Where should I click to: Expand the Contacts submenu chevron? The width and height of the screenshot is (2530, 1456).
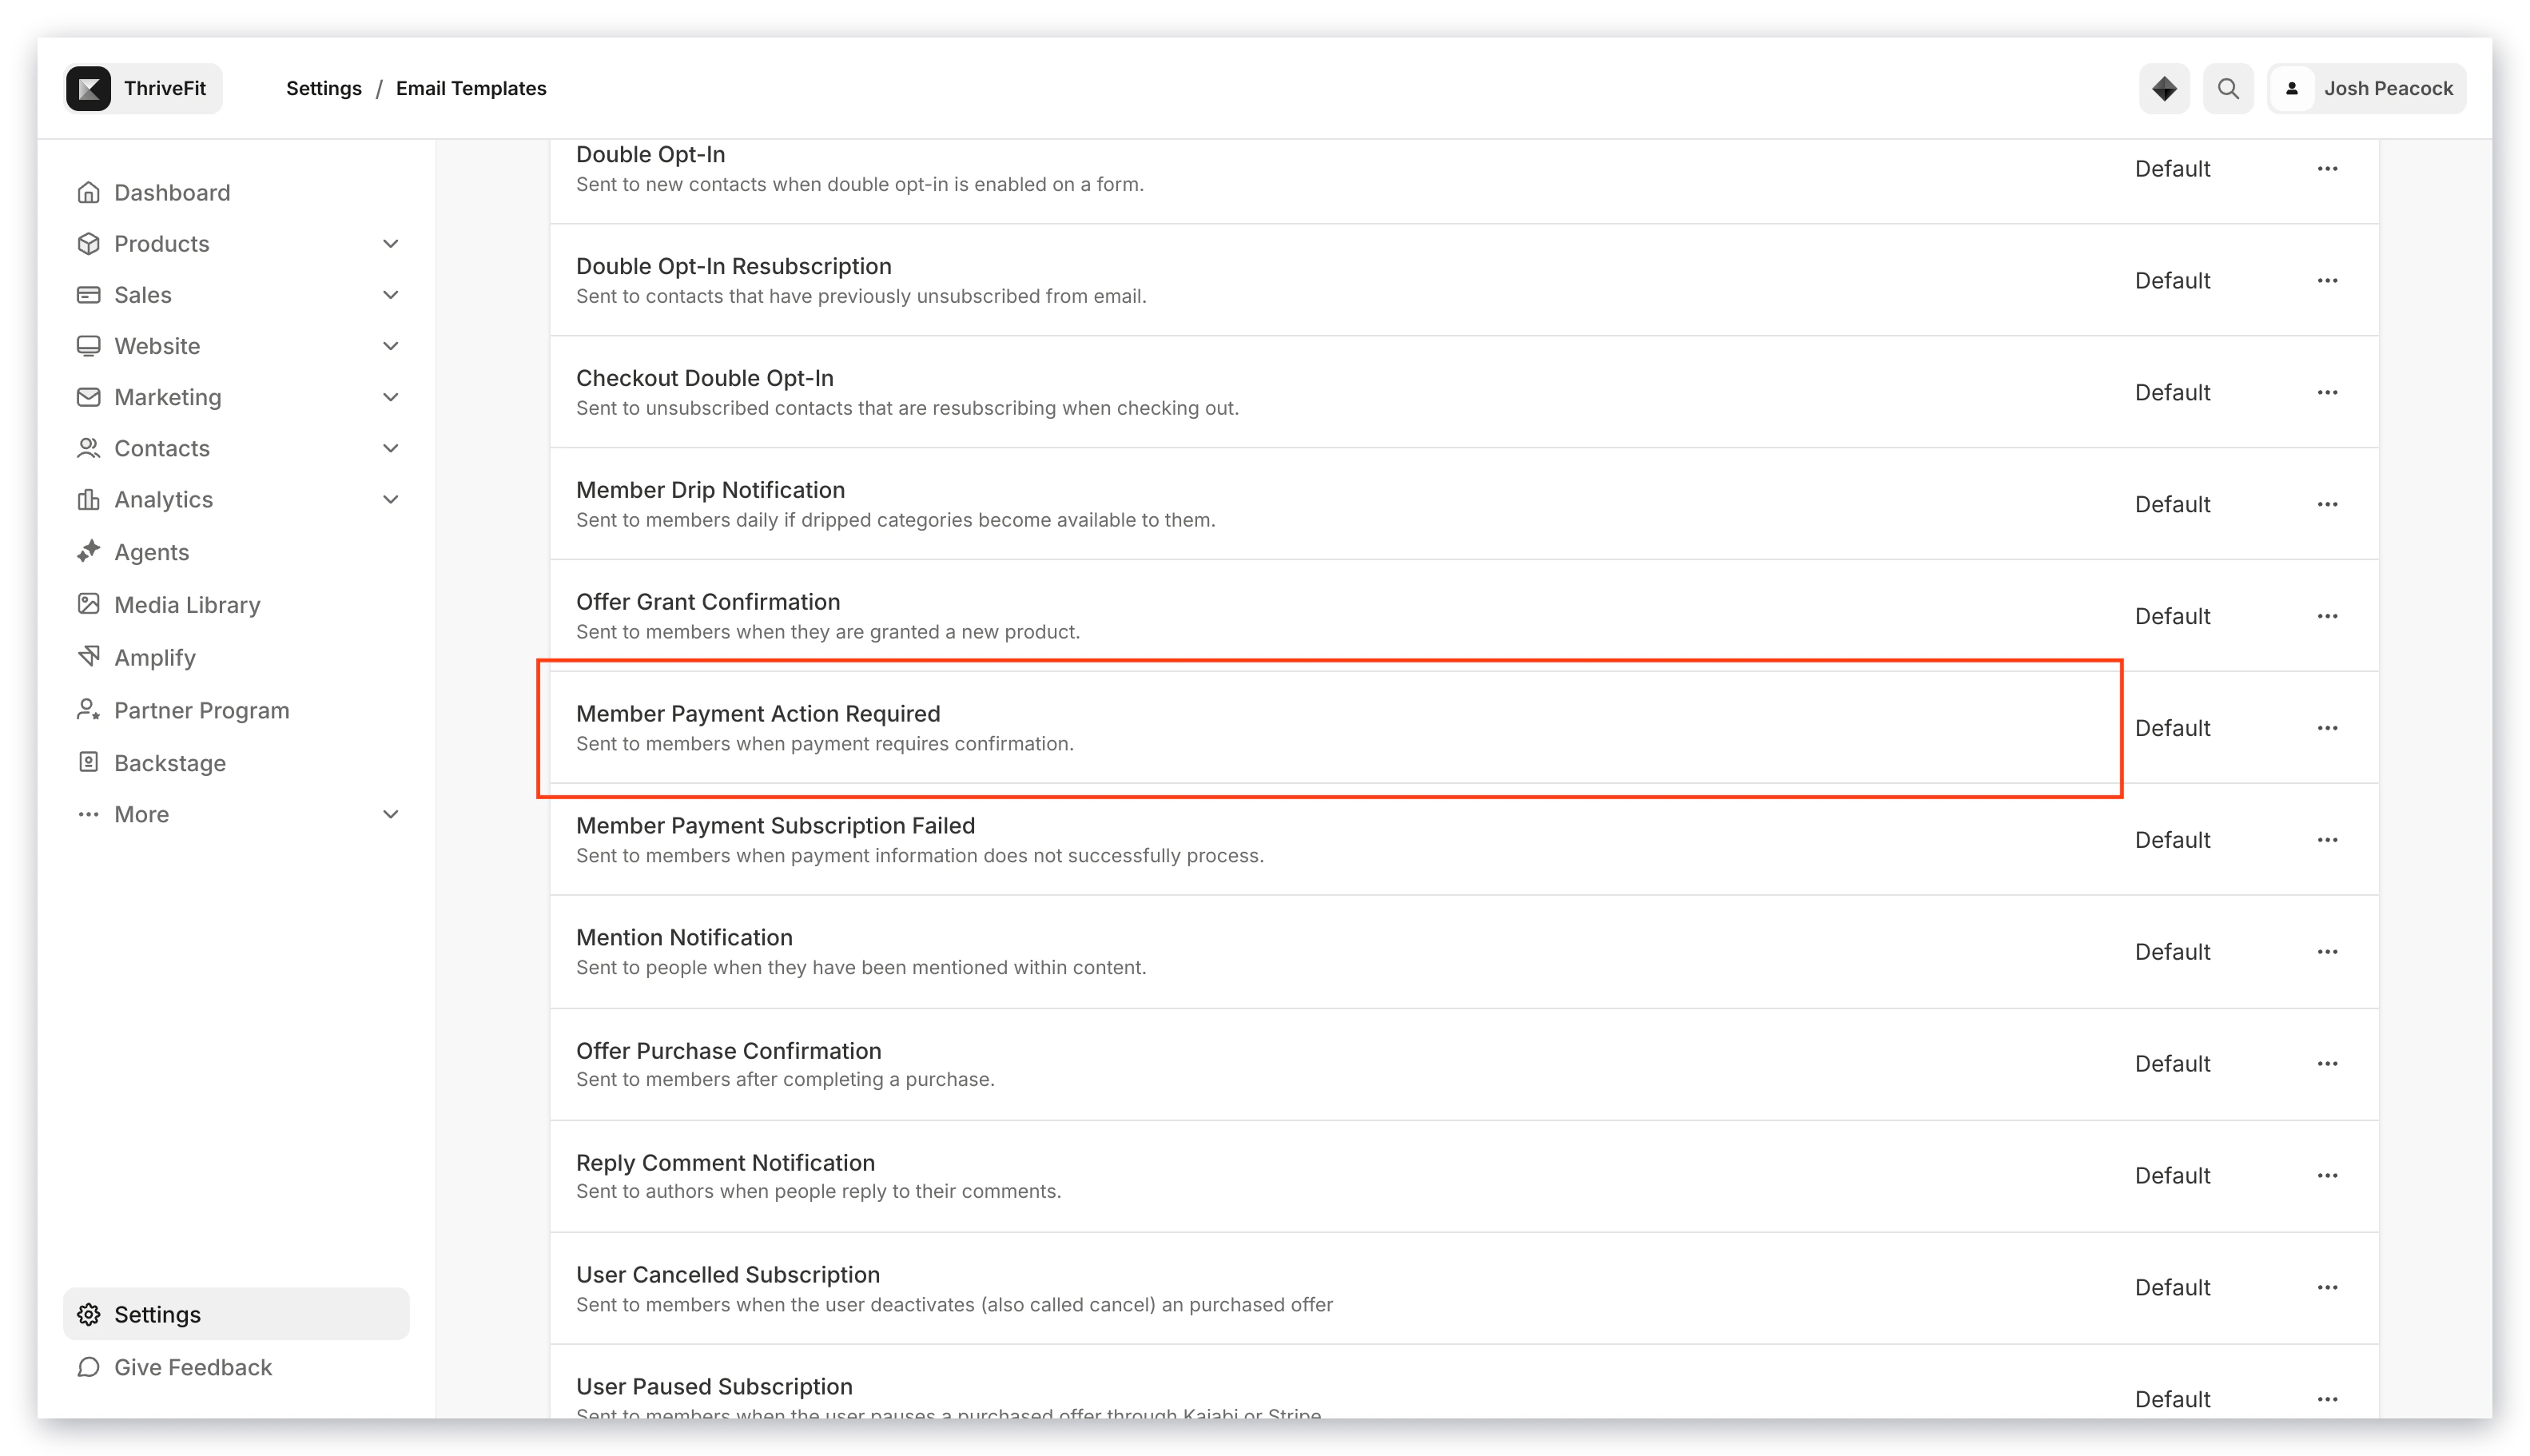(391, 447)
